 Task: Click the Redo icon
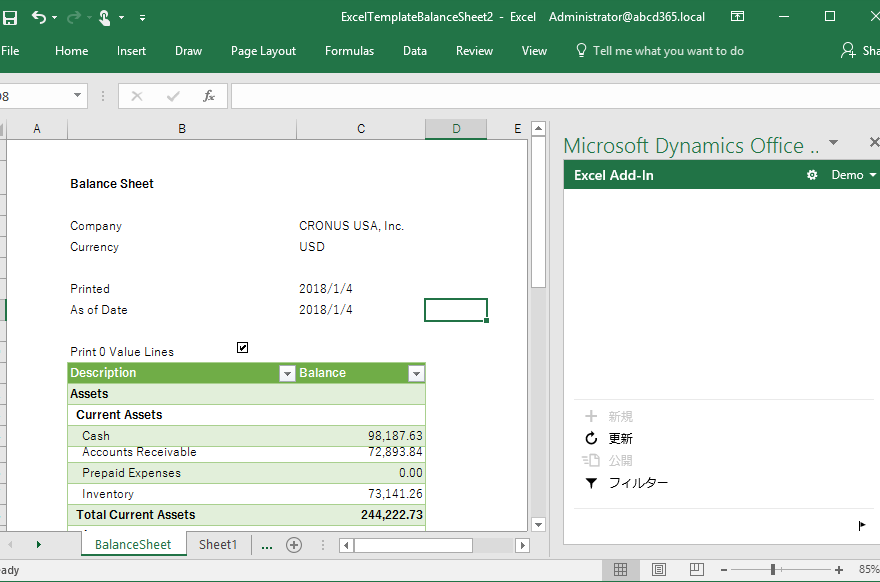click(x=74, y=17)
